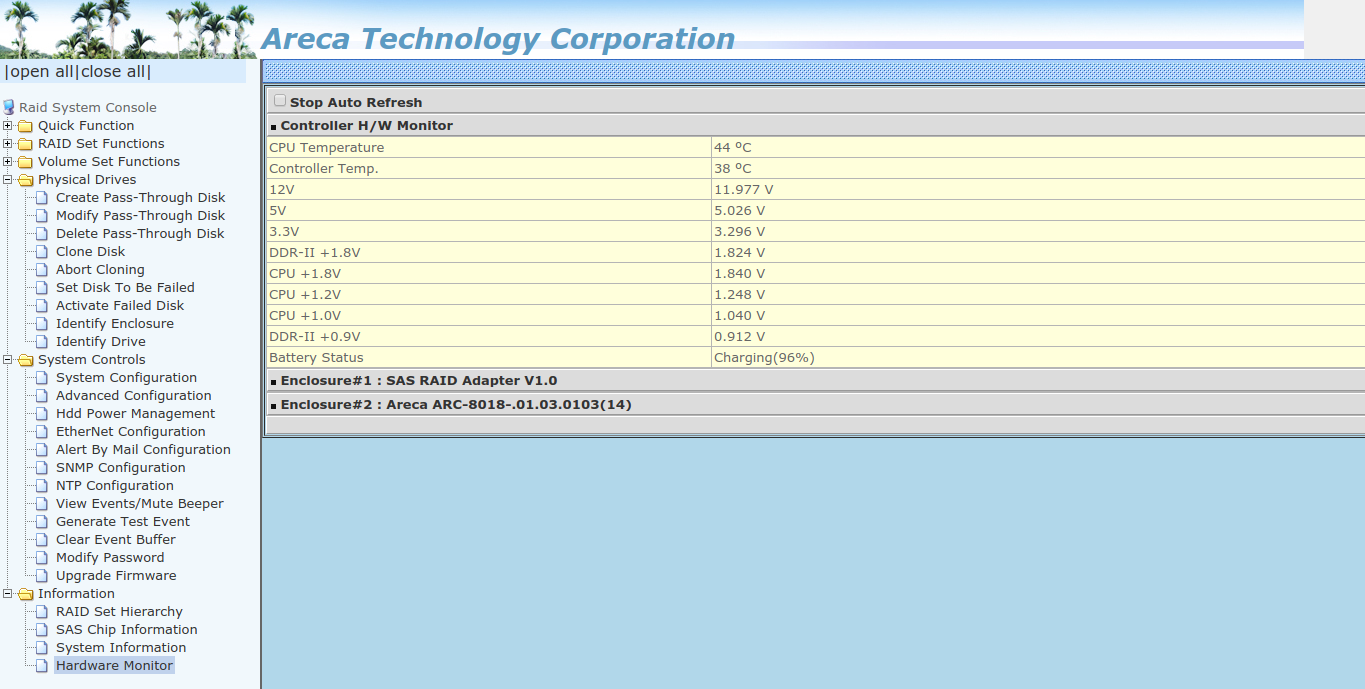Screen dimensions: 1365x689
Task: Select the Hardware Monitor tree link
Action: click(x=114, y=666)
